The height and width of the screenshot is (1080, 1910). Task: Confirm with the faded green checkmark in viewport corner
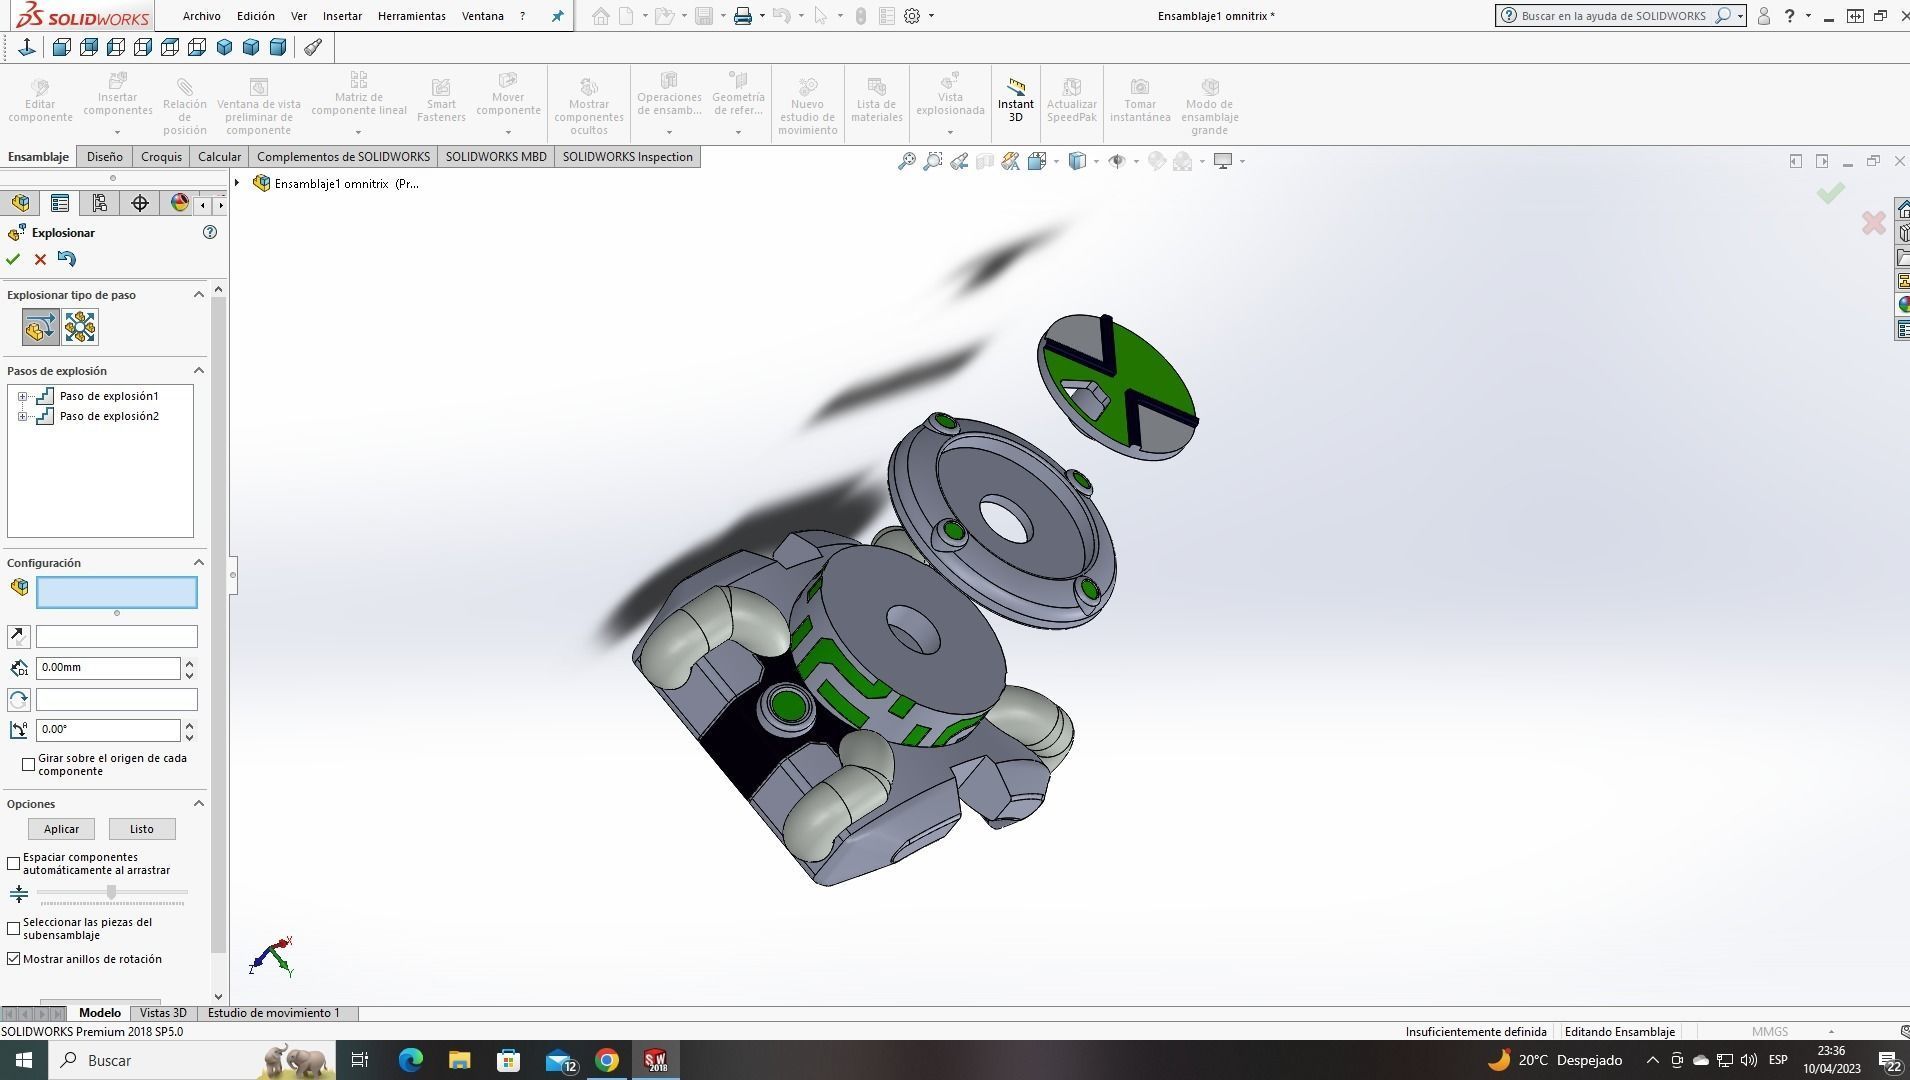1830,193
